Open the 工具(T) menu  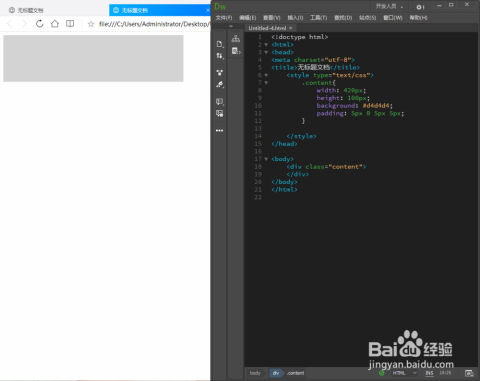point(319,18)
